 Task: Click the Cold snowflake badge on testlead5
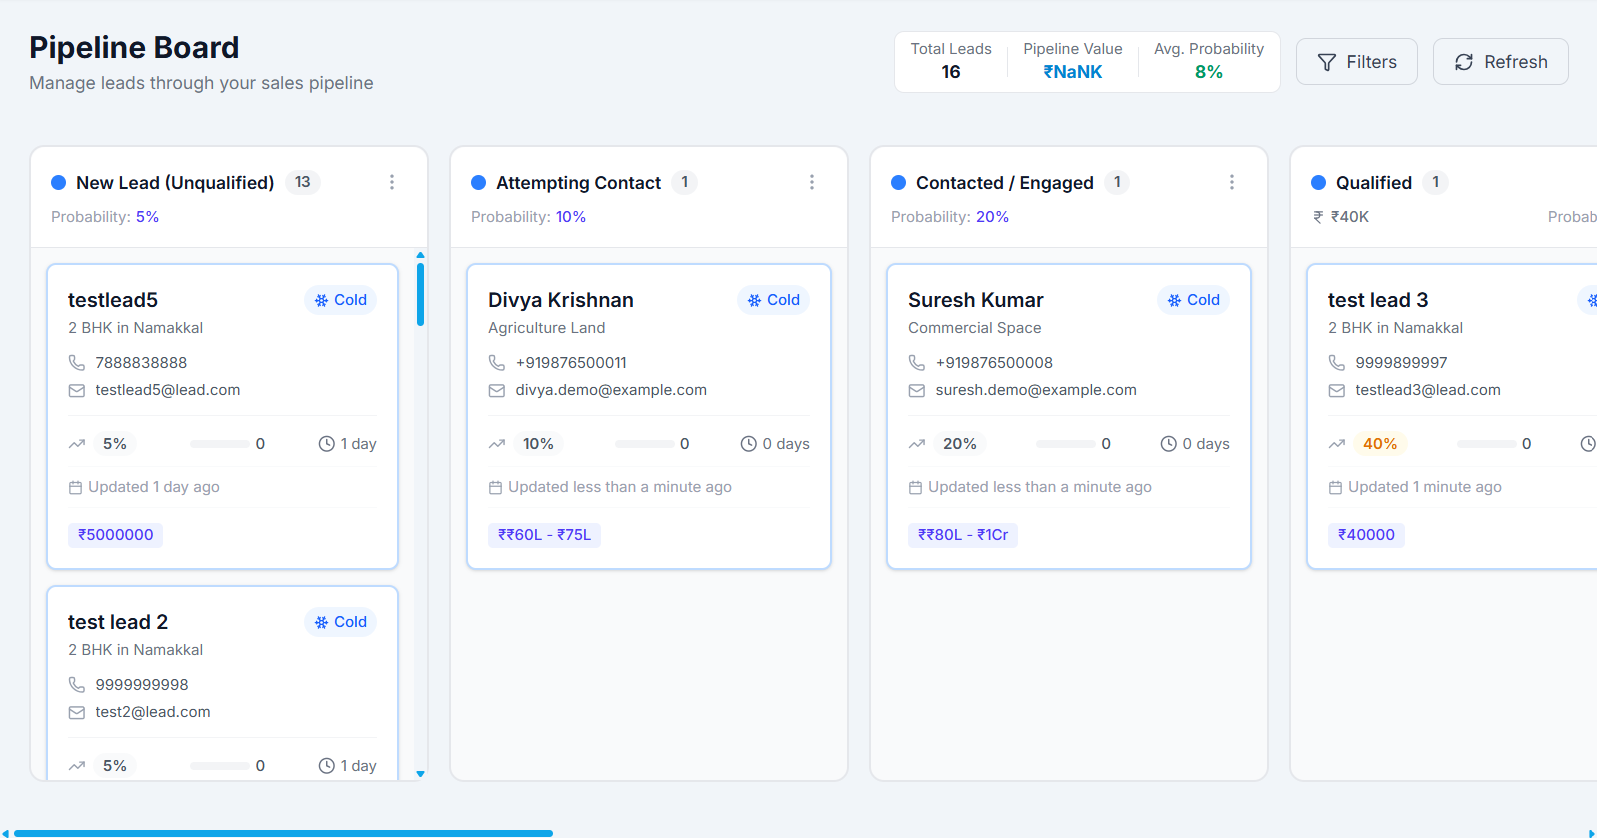[x=340, y=300]
